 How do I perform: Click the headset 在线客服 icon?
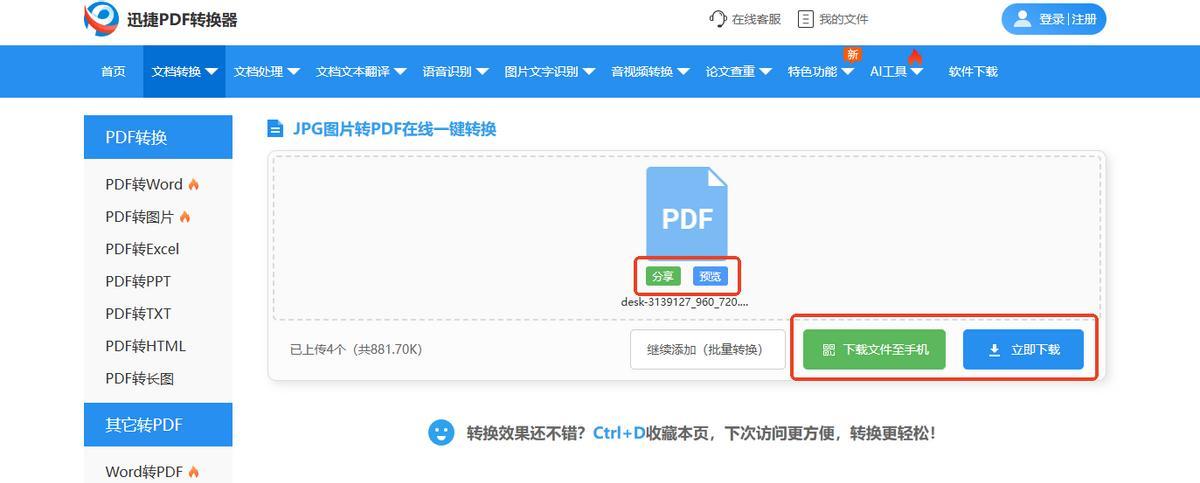717,19
